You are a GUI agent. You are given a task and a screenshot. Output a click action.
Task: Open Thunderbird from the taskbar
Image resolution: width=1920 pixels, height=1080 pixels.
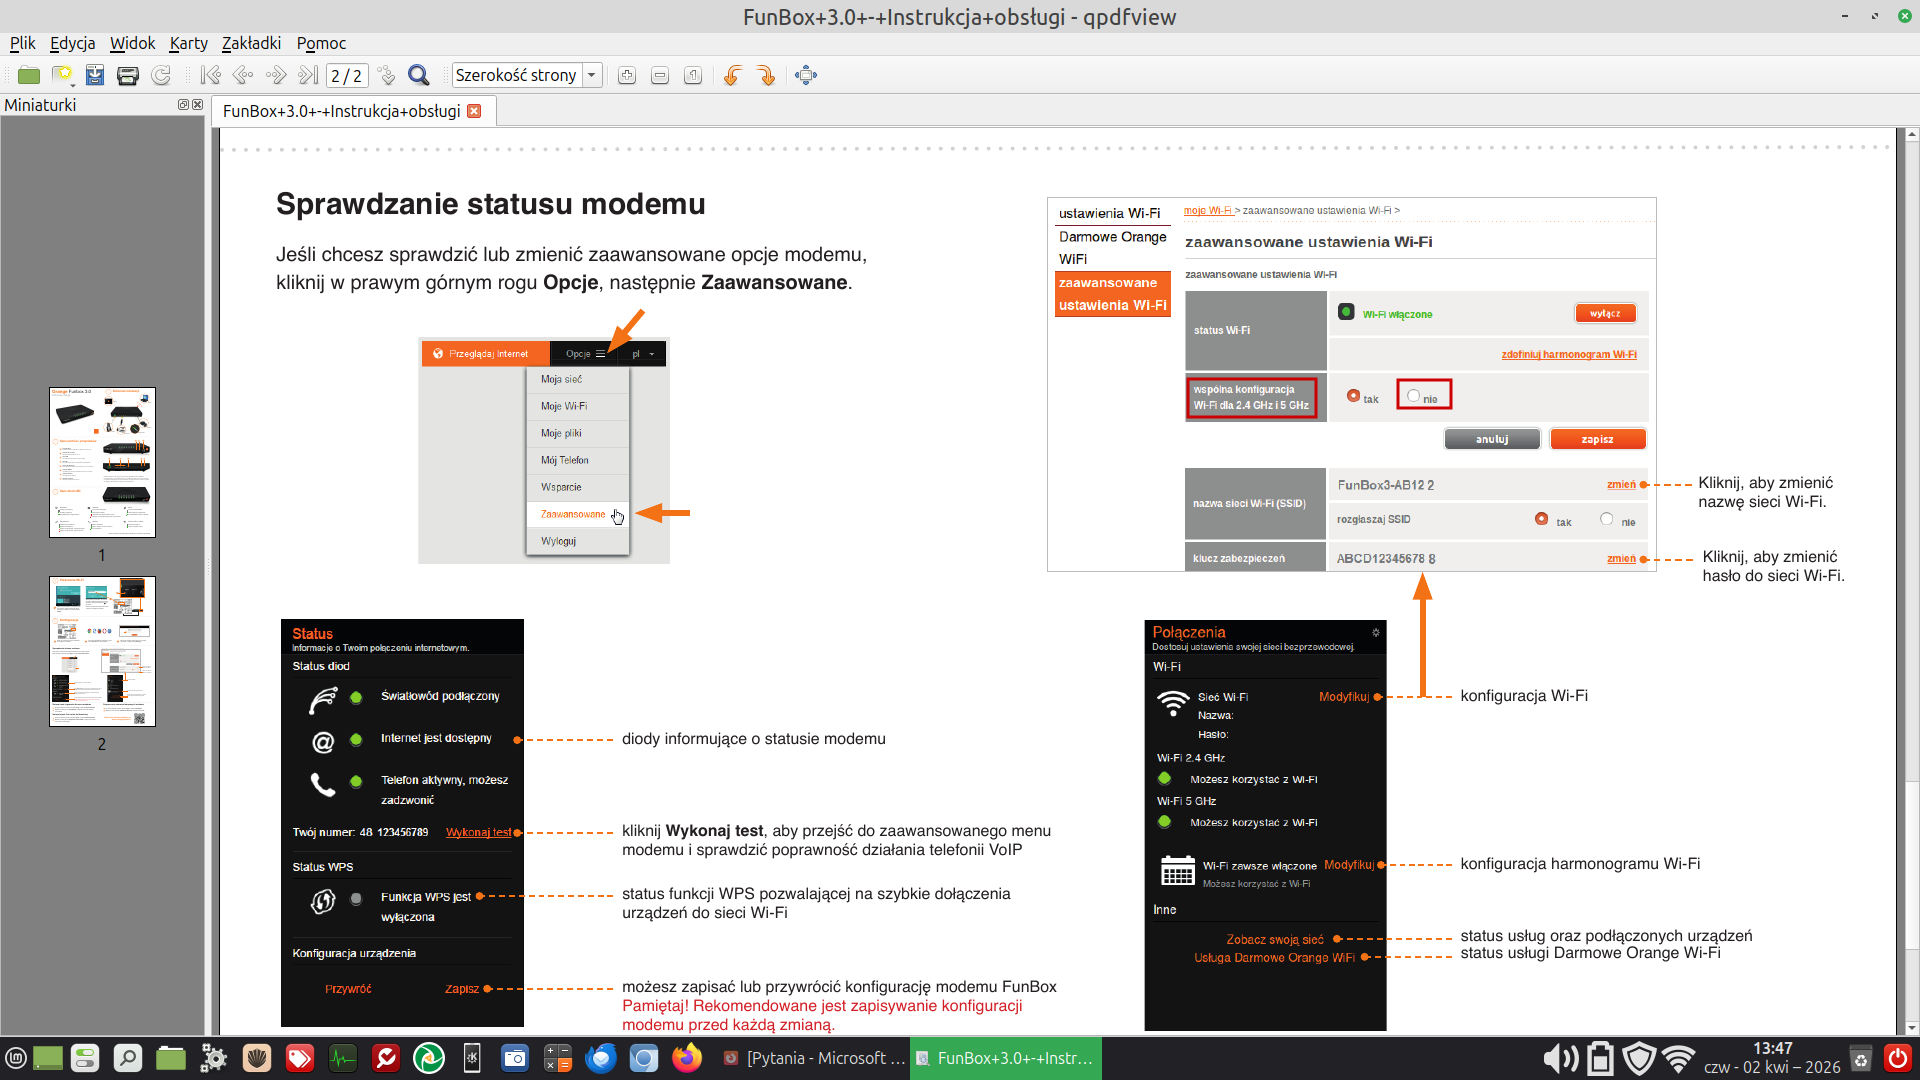[601, 1058]
